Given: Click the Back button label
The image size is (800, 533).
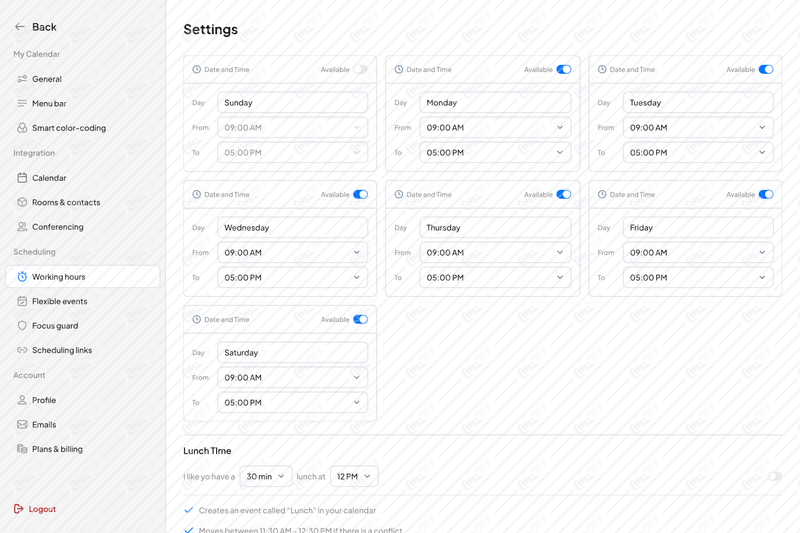Looking at the screenshot, I should (x=44, y=27).
